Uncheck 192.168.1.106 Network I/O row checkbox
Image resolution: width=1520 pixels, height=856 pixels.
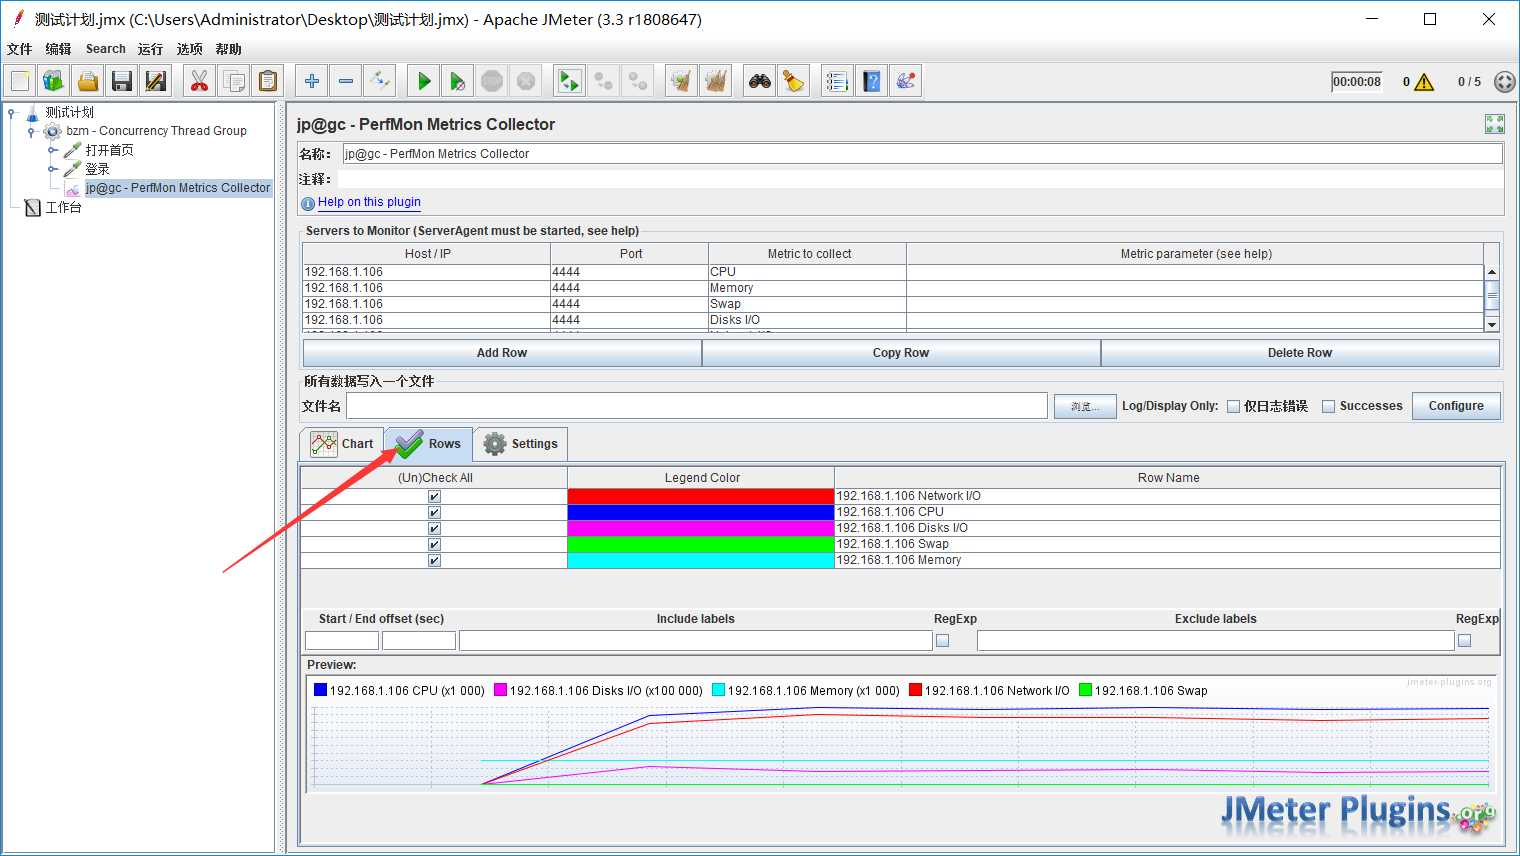(x=434, y=496)
